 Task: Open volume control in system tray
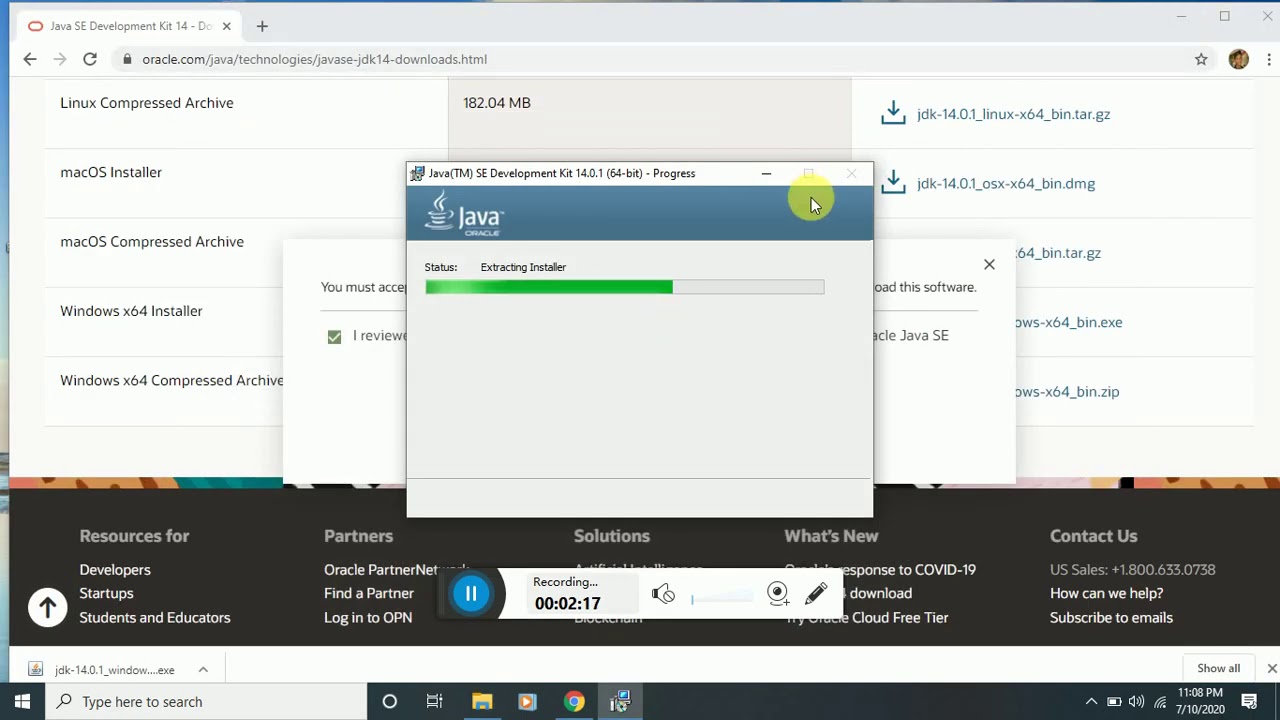[x=1137, y=701]
